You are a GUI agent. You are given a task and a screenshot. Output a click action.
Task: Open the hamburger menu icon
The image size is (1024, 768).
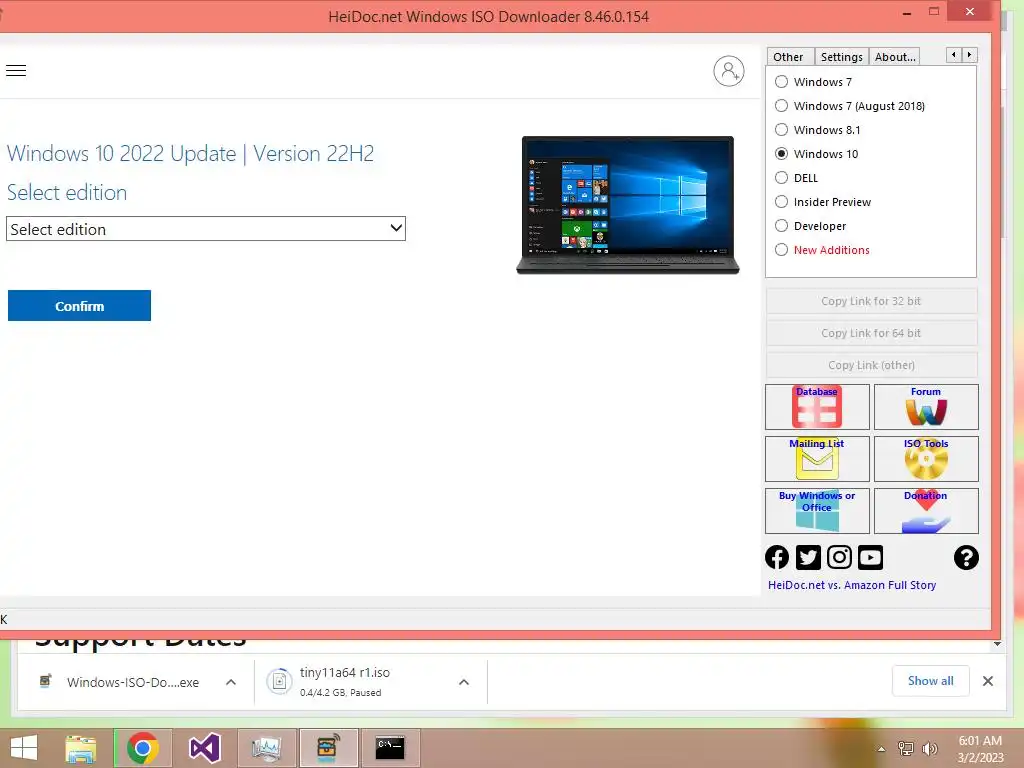tap(16, 71)
